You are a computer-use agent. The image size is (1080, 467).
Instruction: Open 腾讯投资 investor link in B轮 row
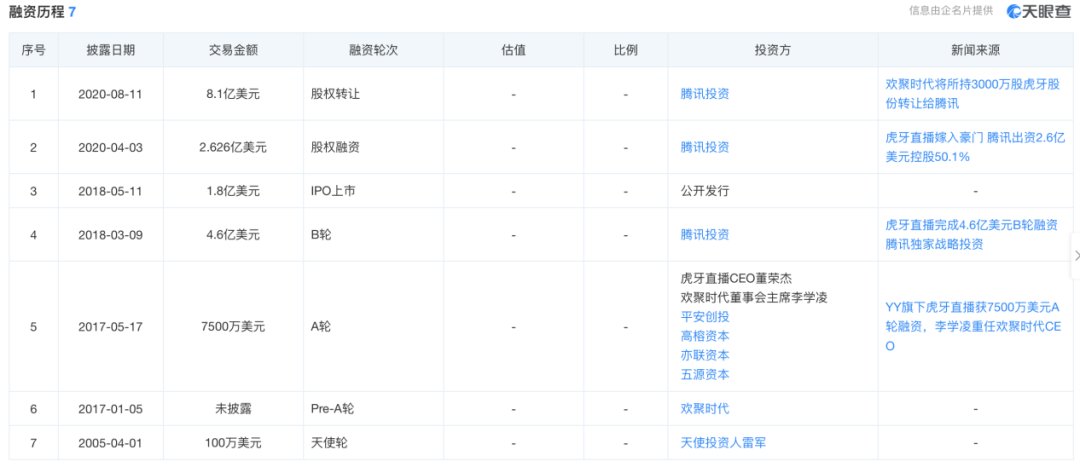(705, 234)
